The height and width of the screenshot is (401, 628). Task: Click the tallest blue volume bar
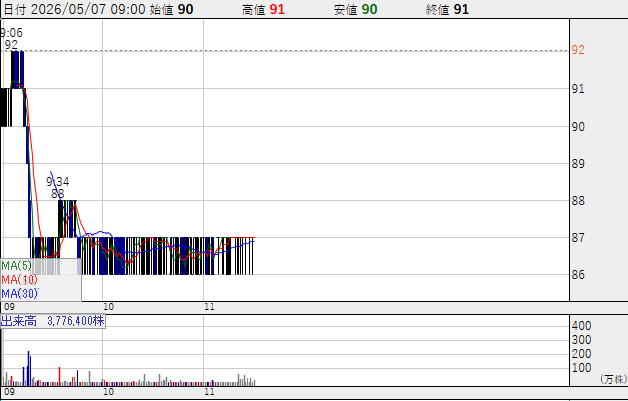(x=28, y=368)
